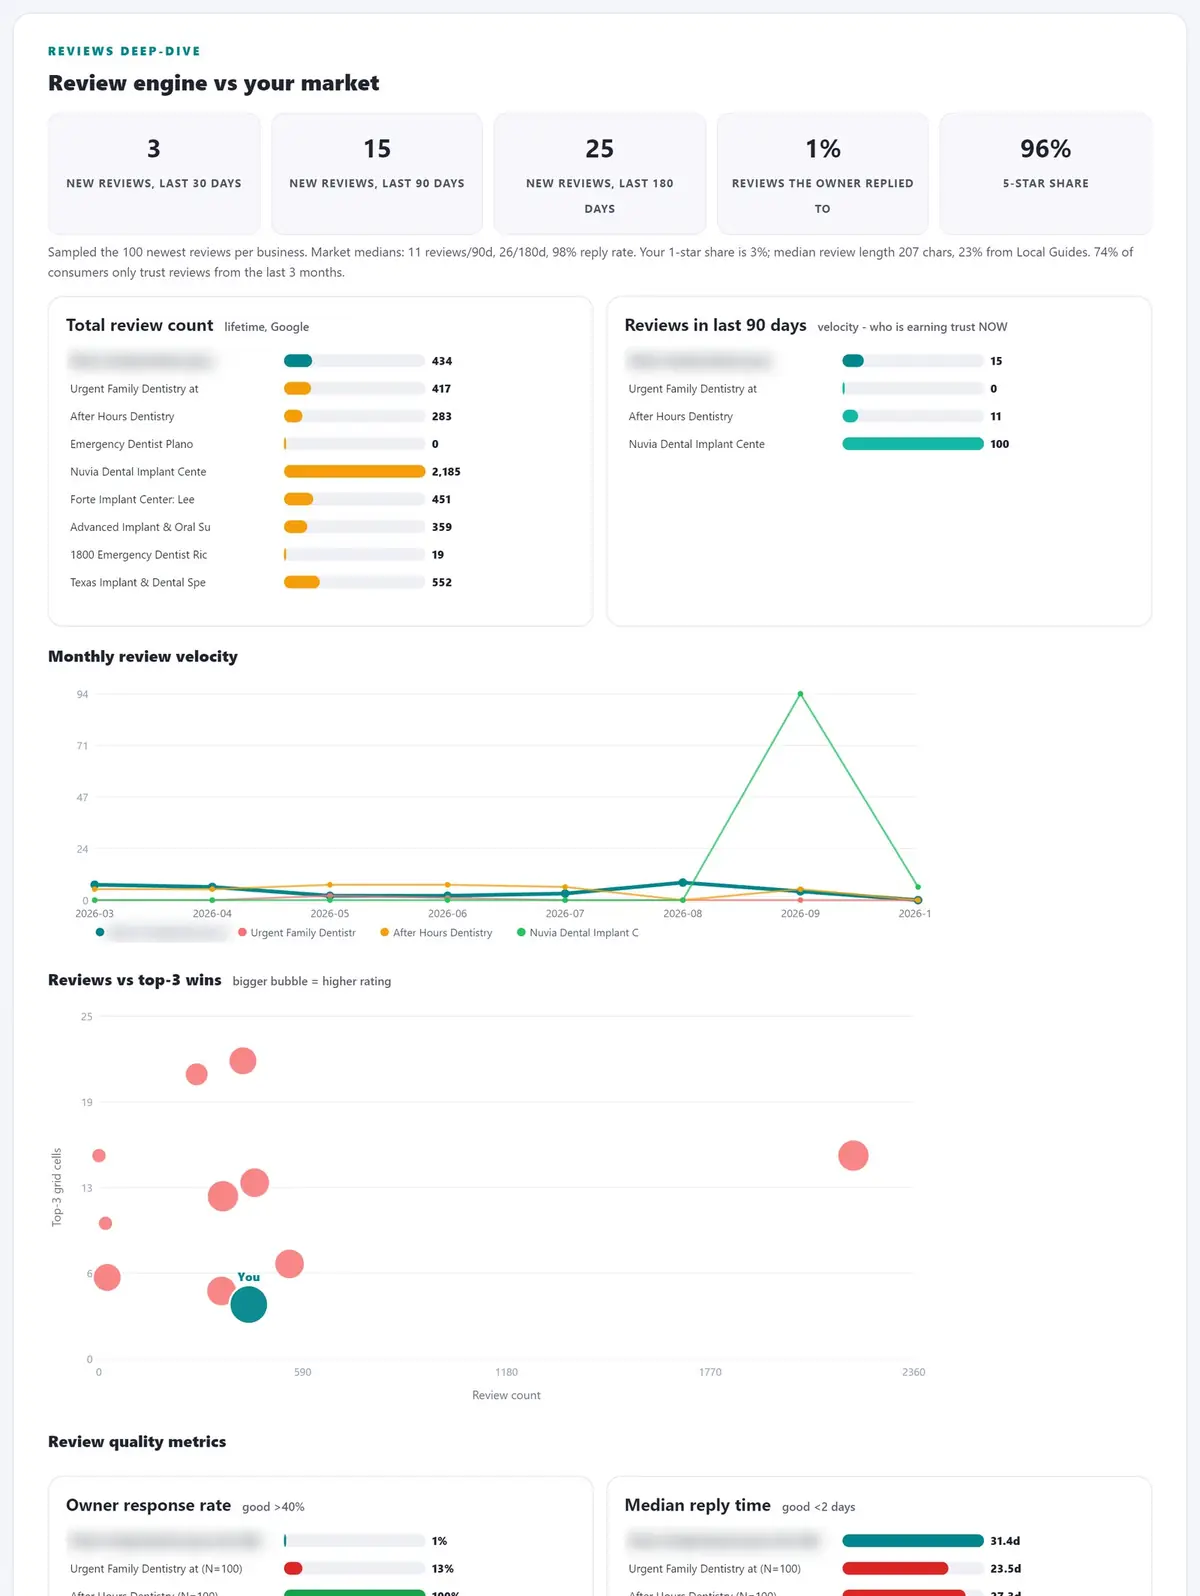The width and height of the screenshot is (1200, 1596).
Task: Click the '25 new reviews, last 180 days' card
Action: pyautogui.click(x=600, y=173)
